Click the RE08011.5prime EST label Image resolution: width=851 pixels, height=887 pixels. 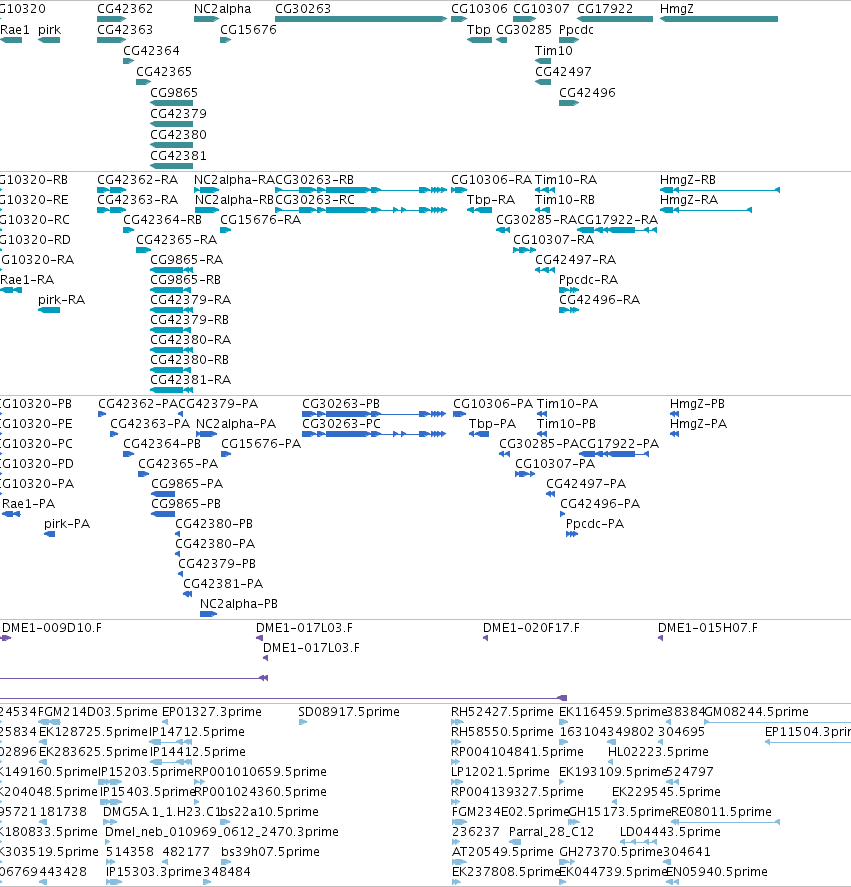point(721,812)
